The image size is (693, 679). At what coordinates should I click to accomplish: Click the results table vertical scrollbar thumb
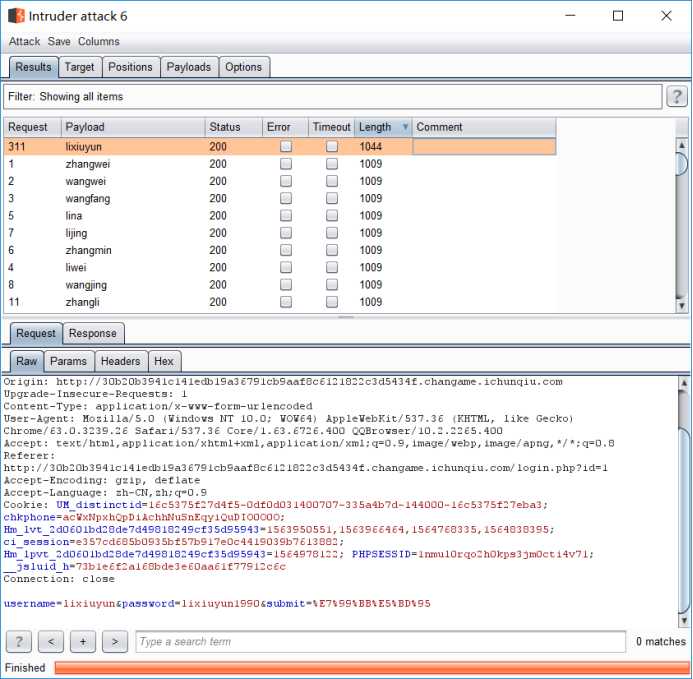point(682,164)
